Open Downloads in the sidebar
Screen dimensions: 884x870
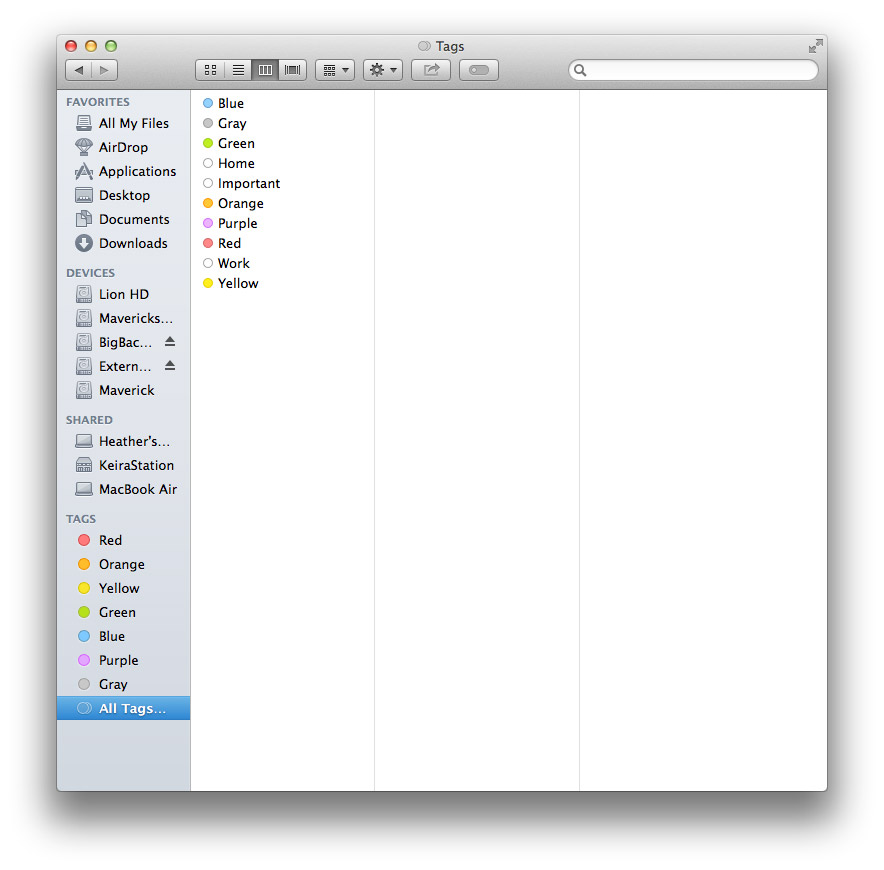[123, 243]
